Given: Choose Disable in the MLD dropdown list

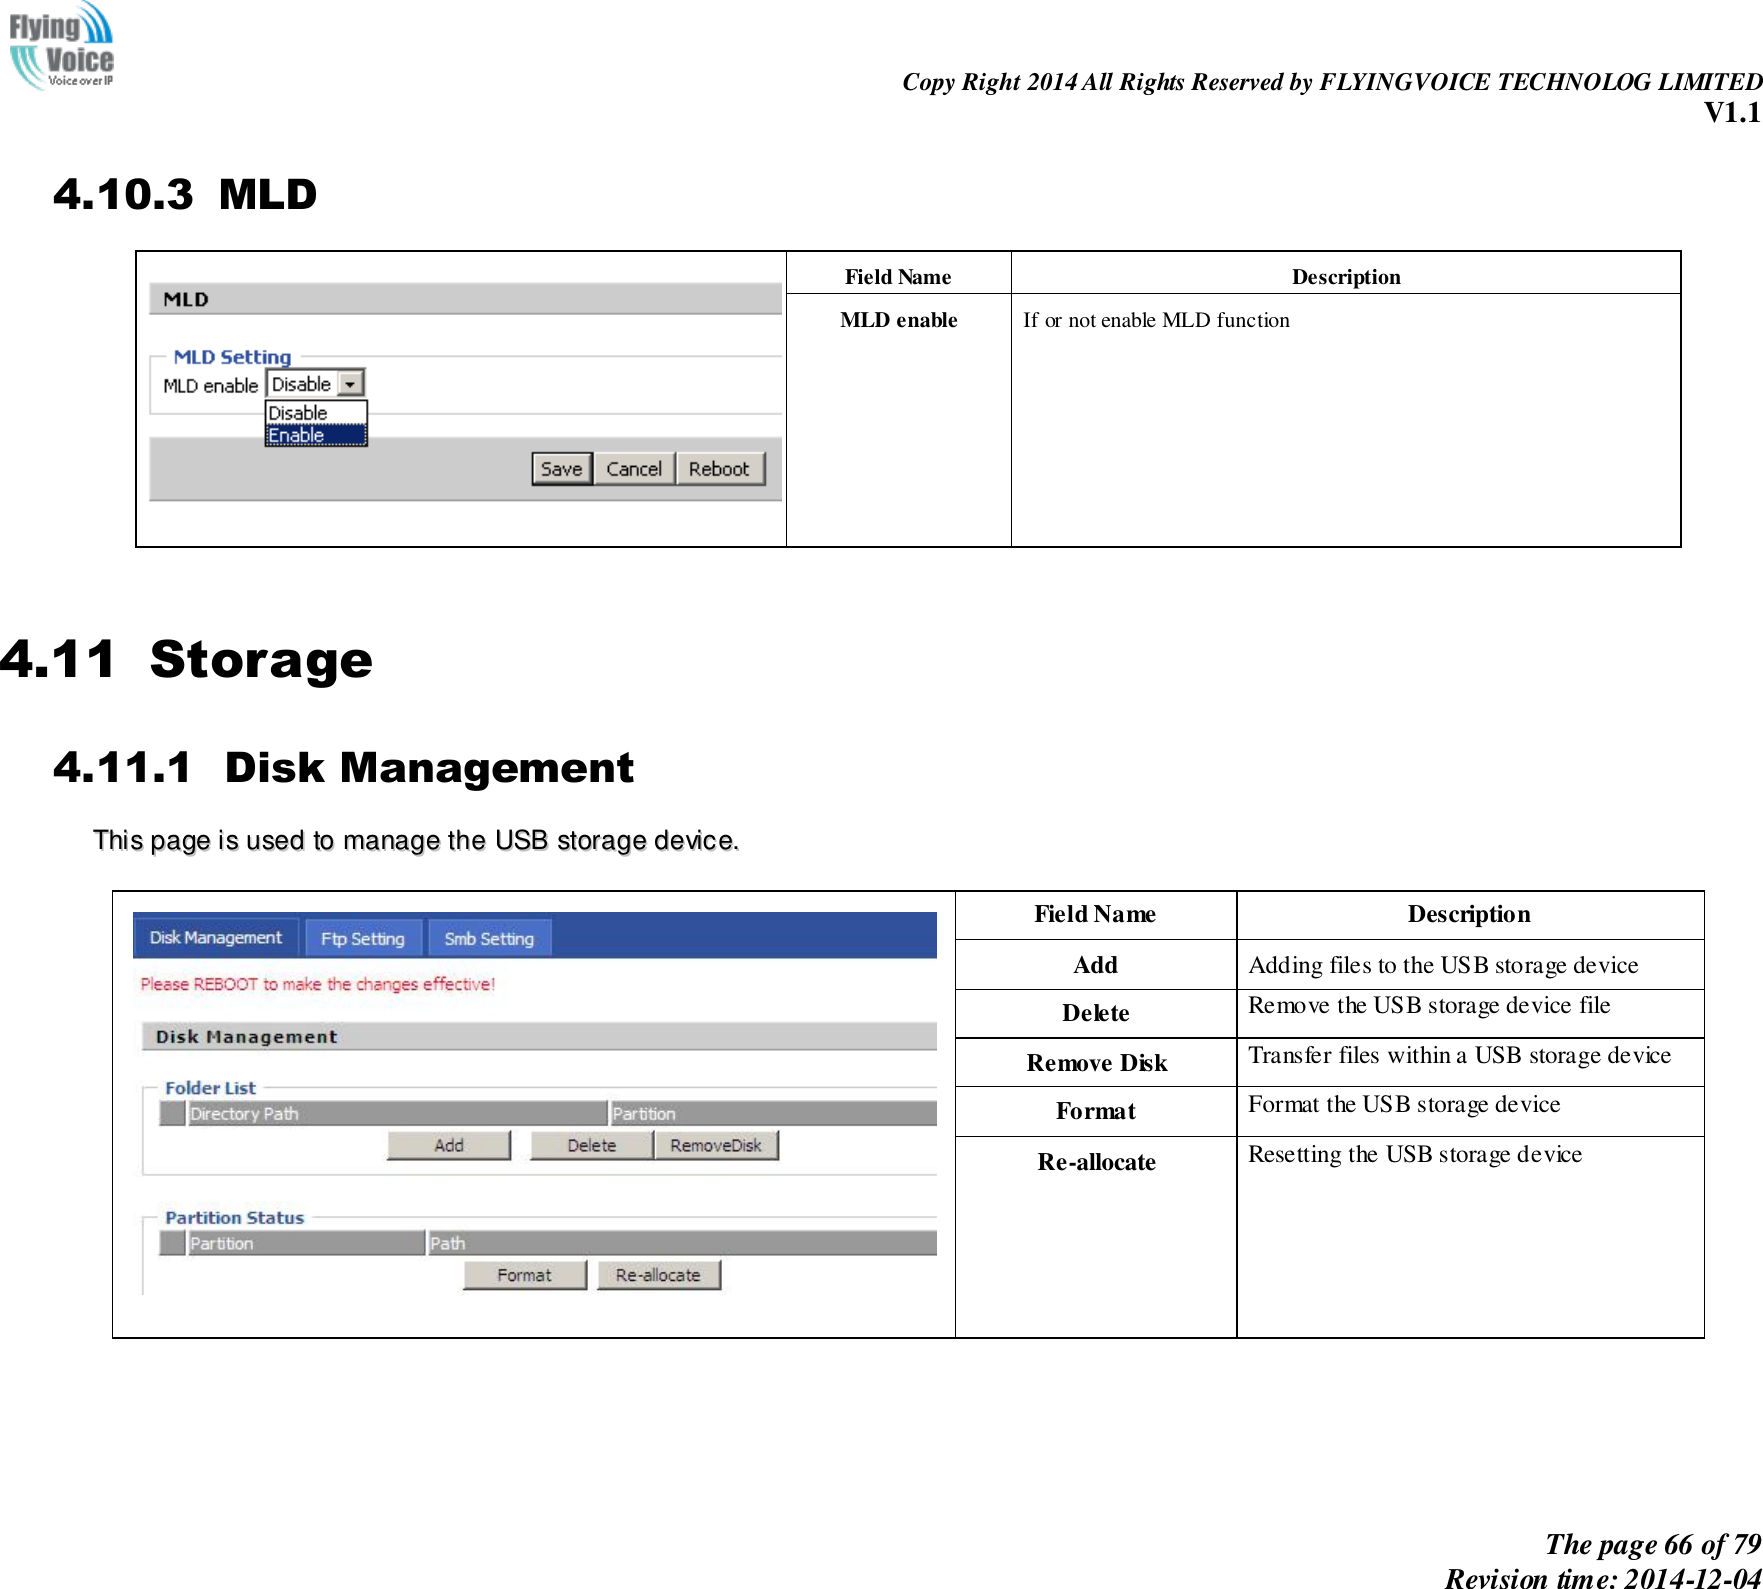Looking at the screenshot, I should click(316, 412).
